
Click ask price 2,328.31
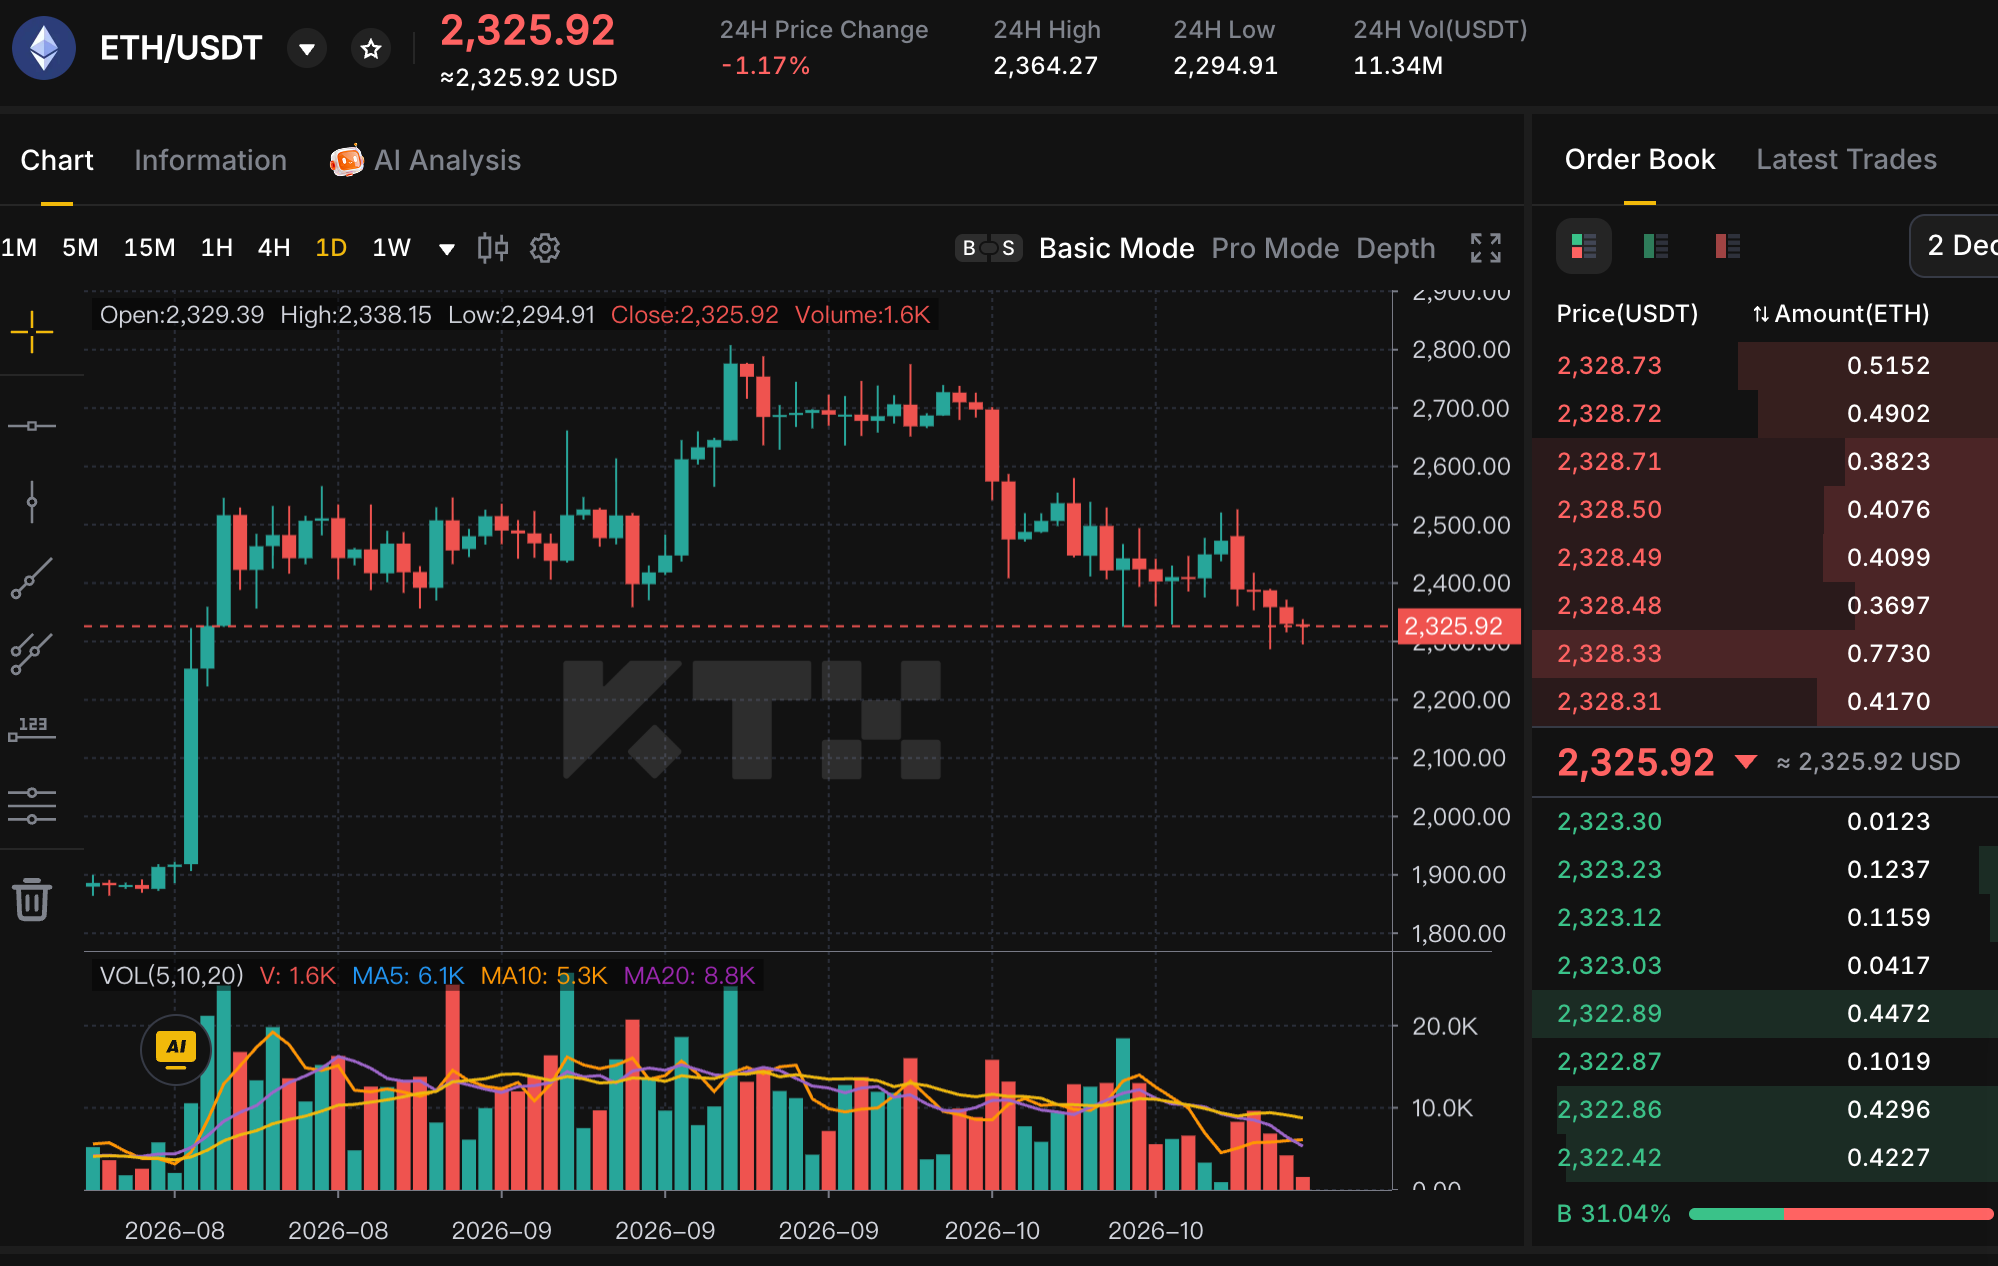point(1609,701)
